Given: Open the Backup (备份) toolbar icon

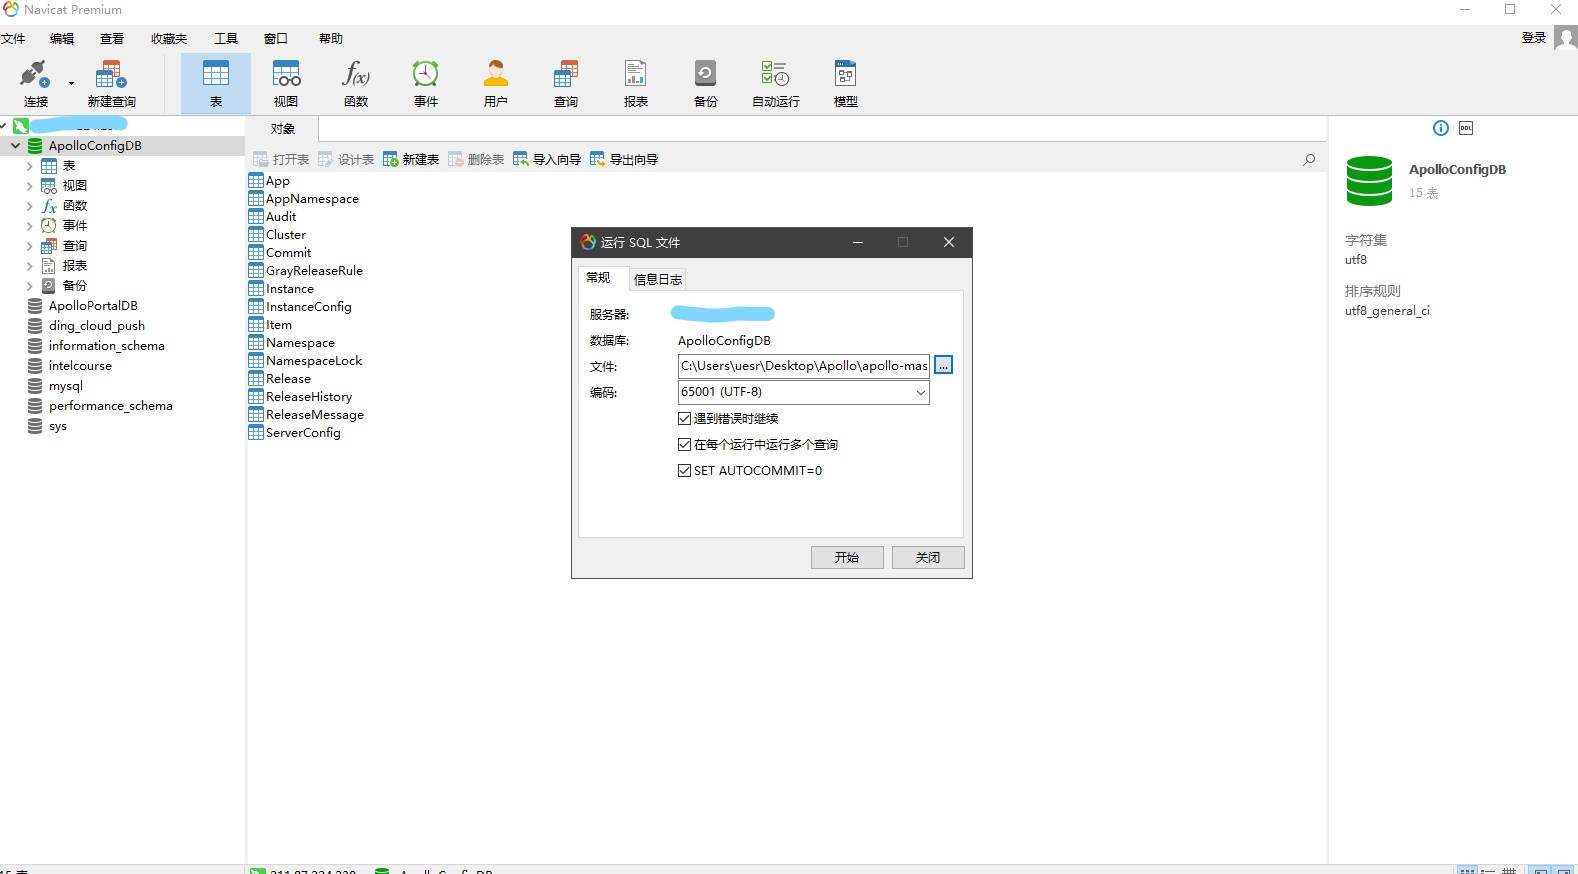Looking at the screenshot, I should pyautogui.click(x=706, y=84).
